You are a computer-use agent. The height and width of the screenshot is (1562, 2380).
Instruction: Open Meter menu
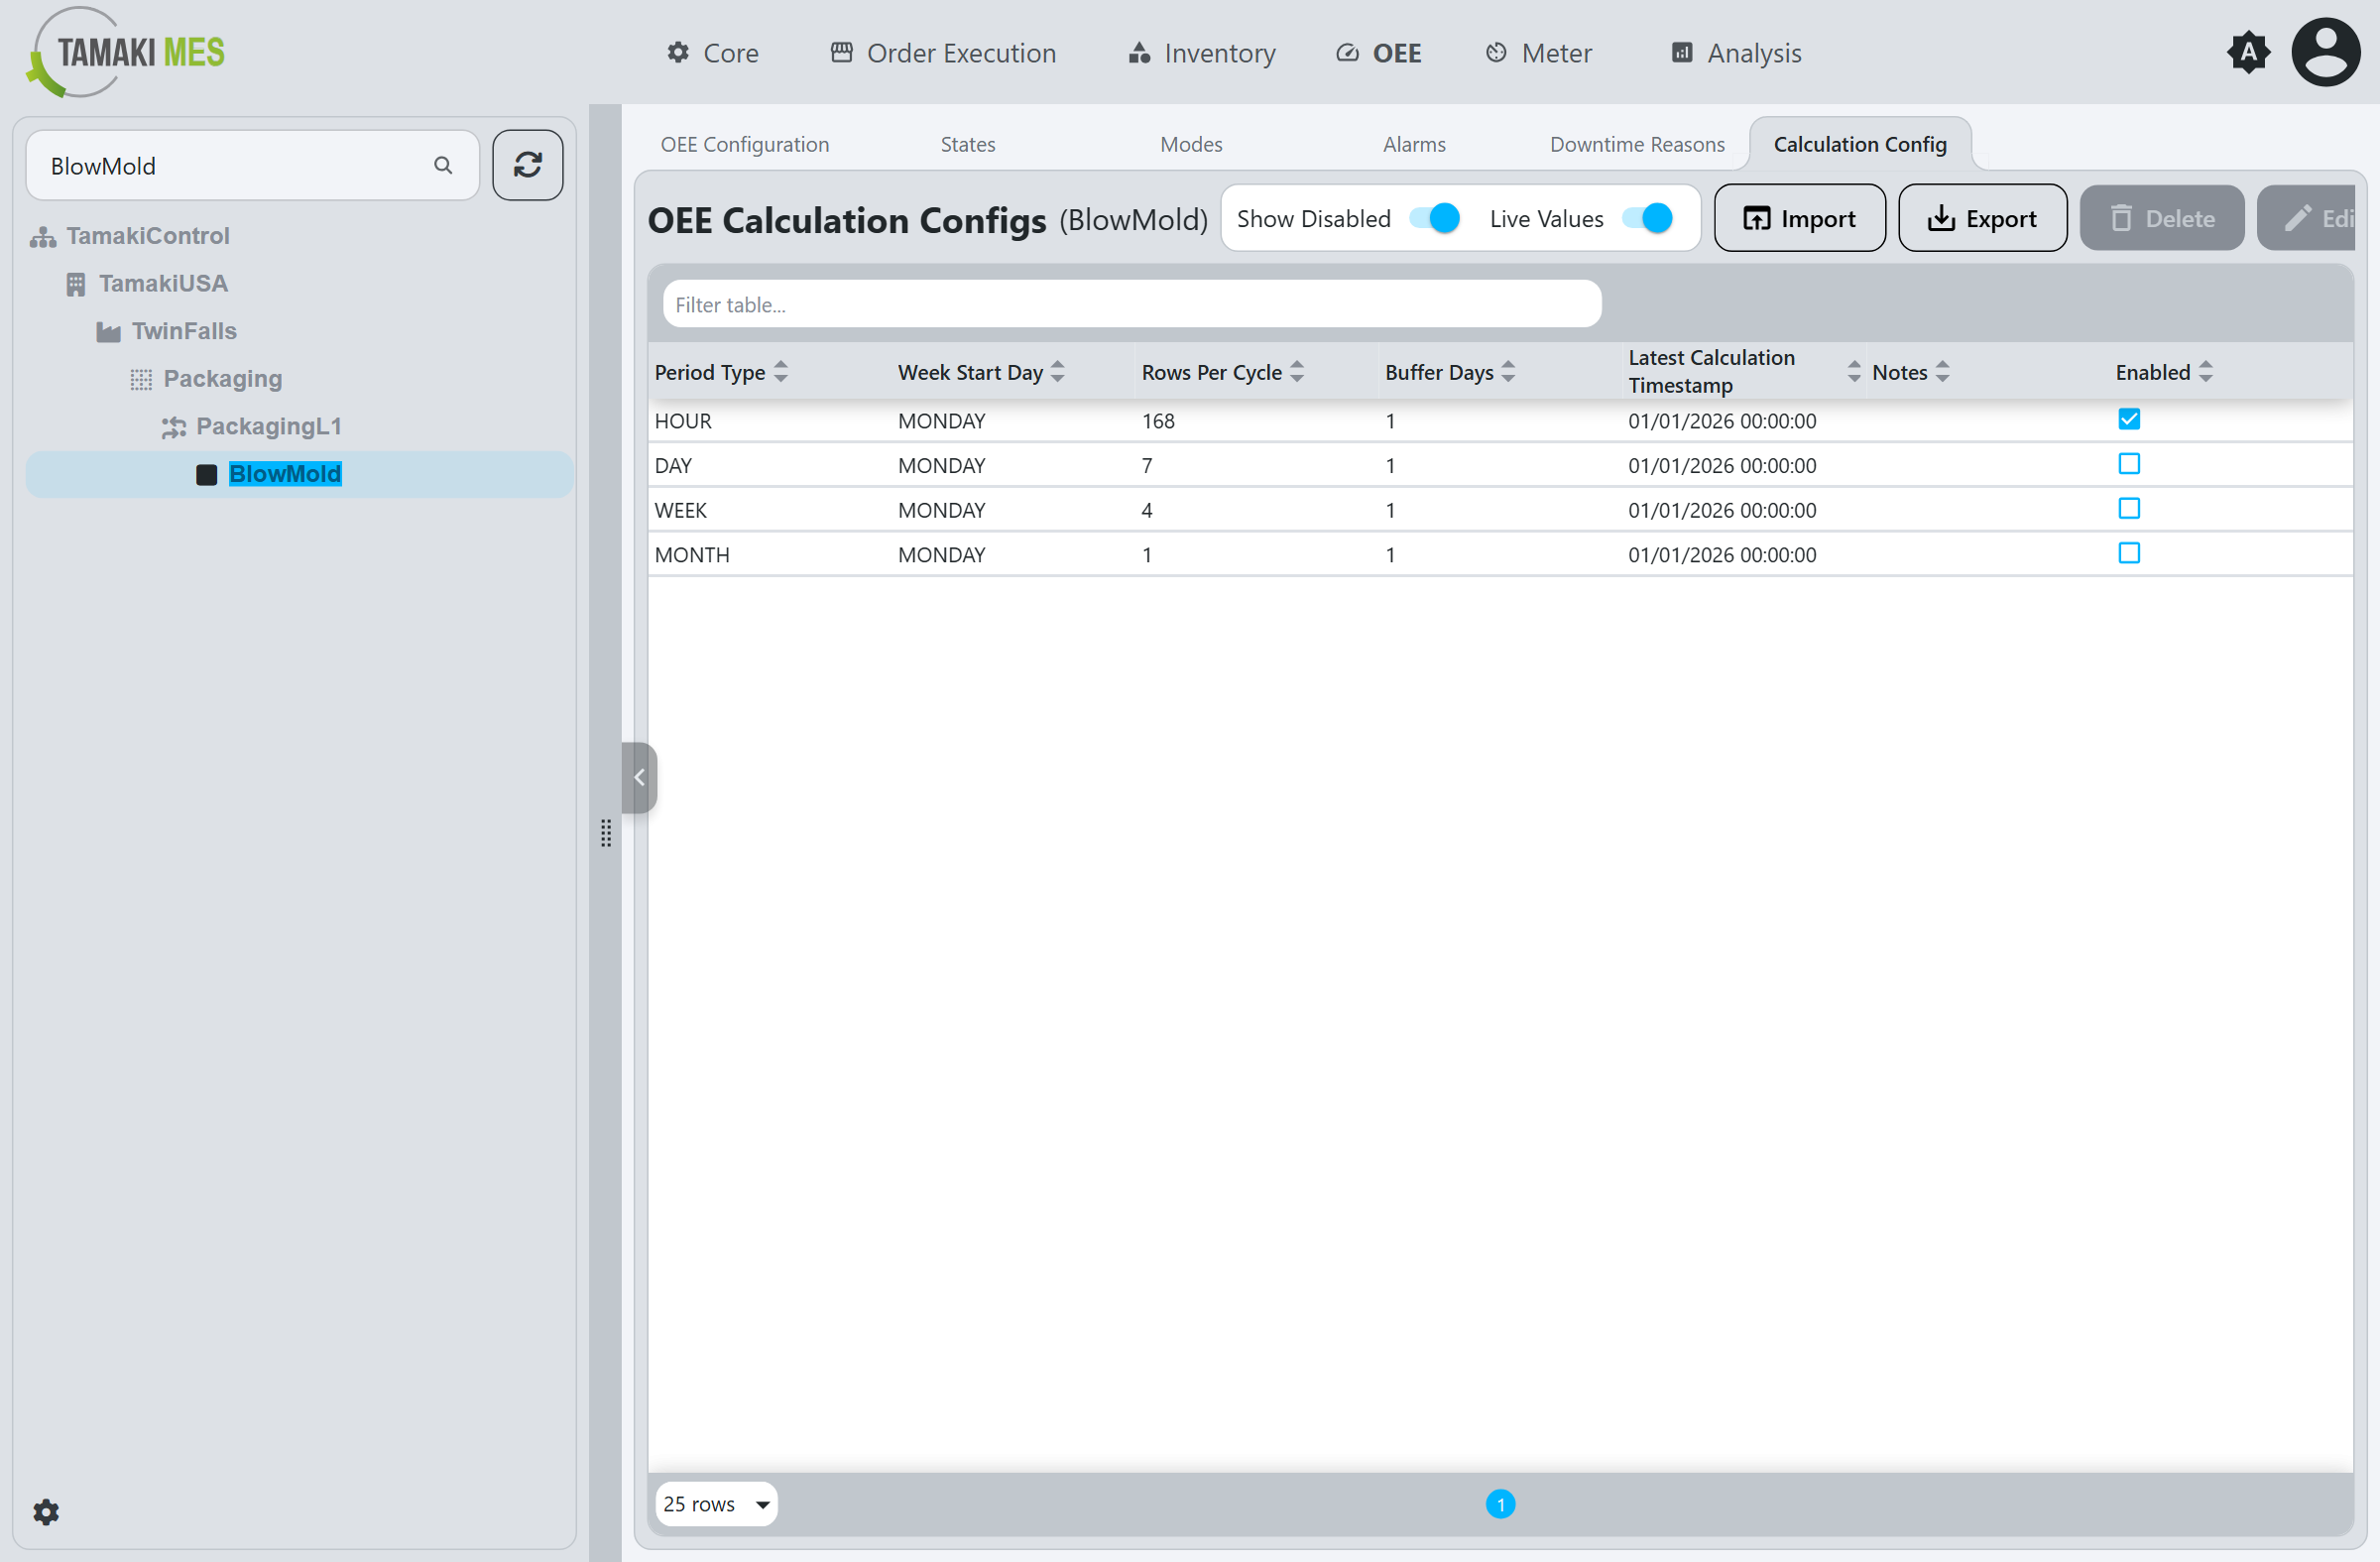[x=1538, y=53]
